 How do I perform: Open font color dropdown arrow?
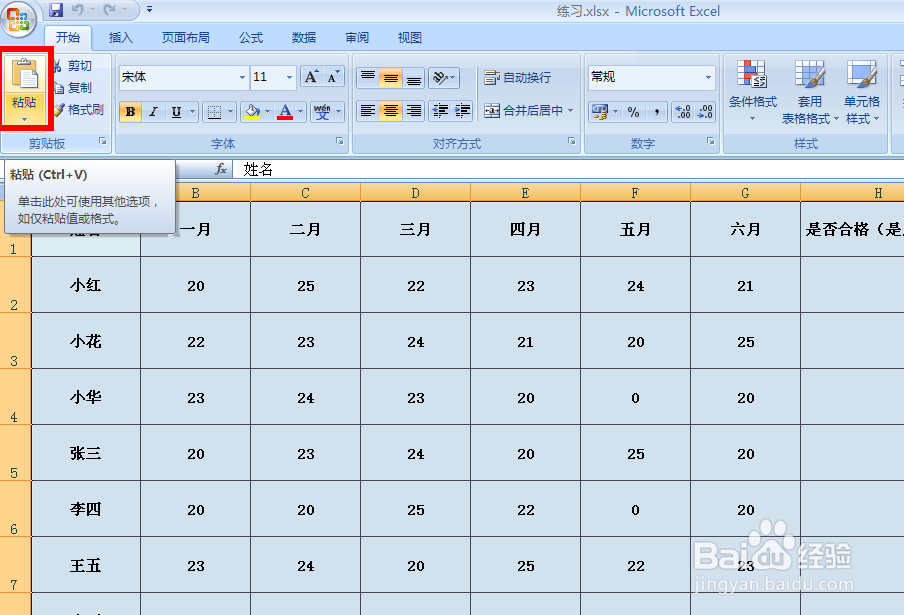300,112
